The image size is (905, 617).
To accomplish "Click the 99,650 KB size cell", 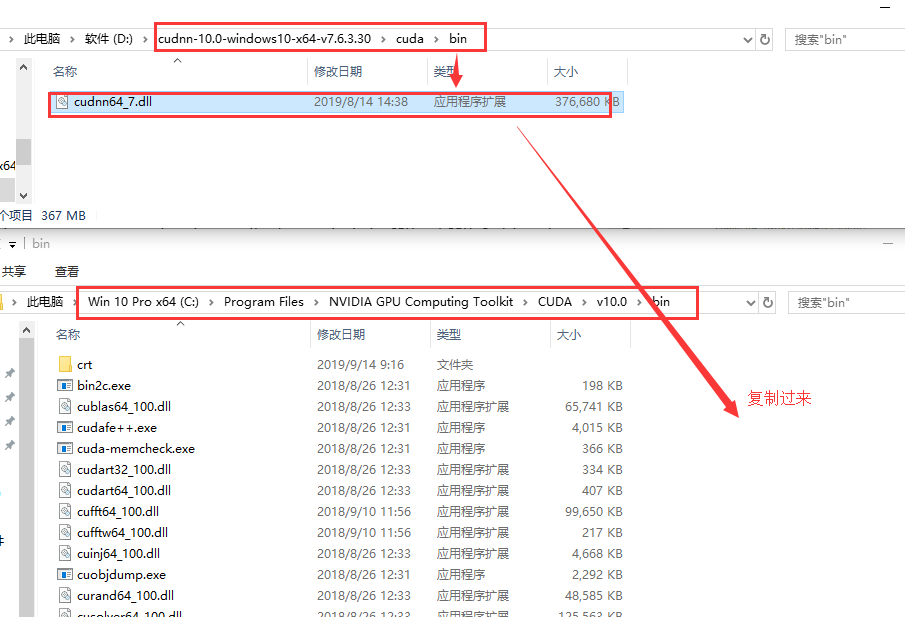I will point(593,511).
